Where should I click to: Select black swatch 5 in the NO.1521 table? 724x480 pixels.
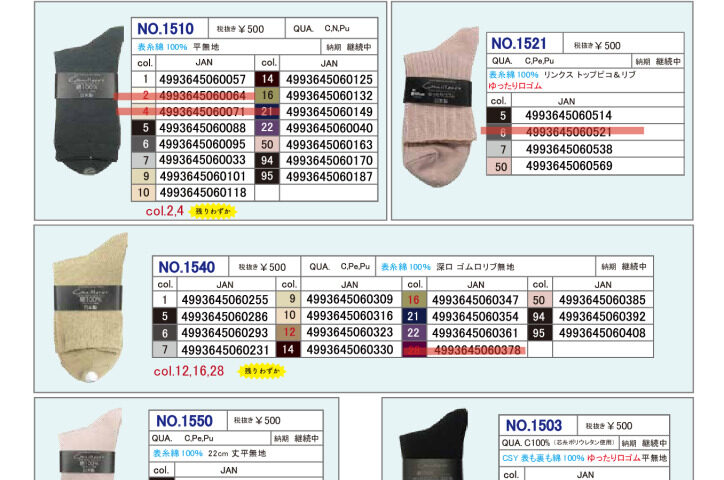503,116
